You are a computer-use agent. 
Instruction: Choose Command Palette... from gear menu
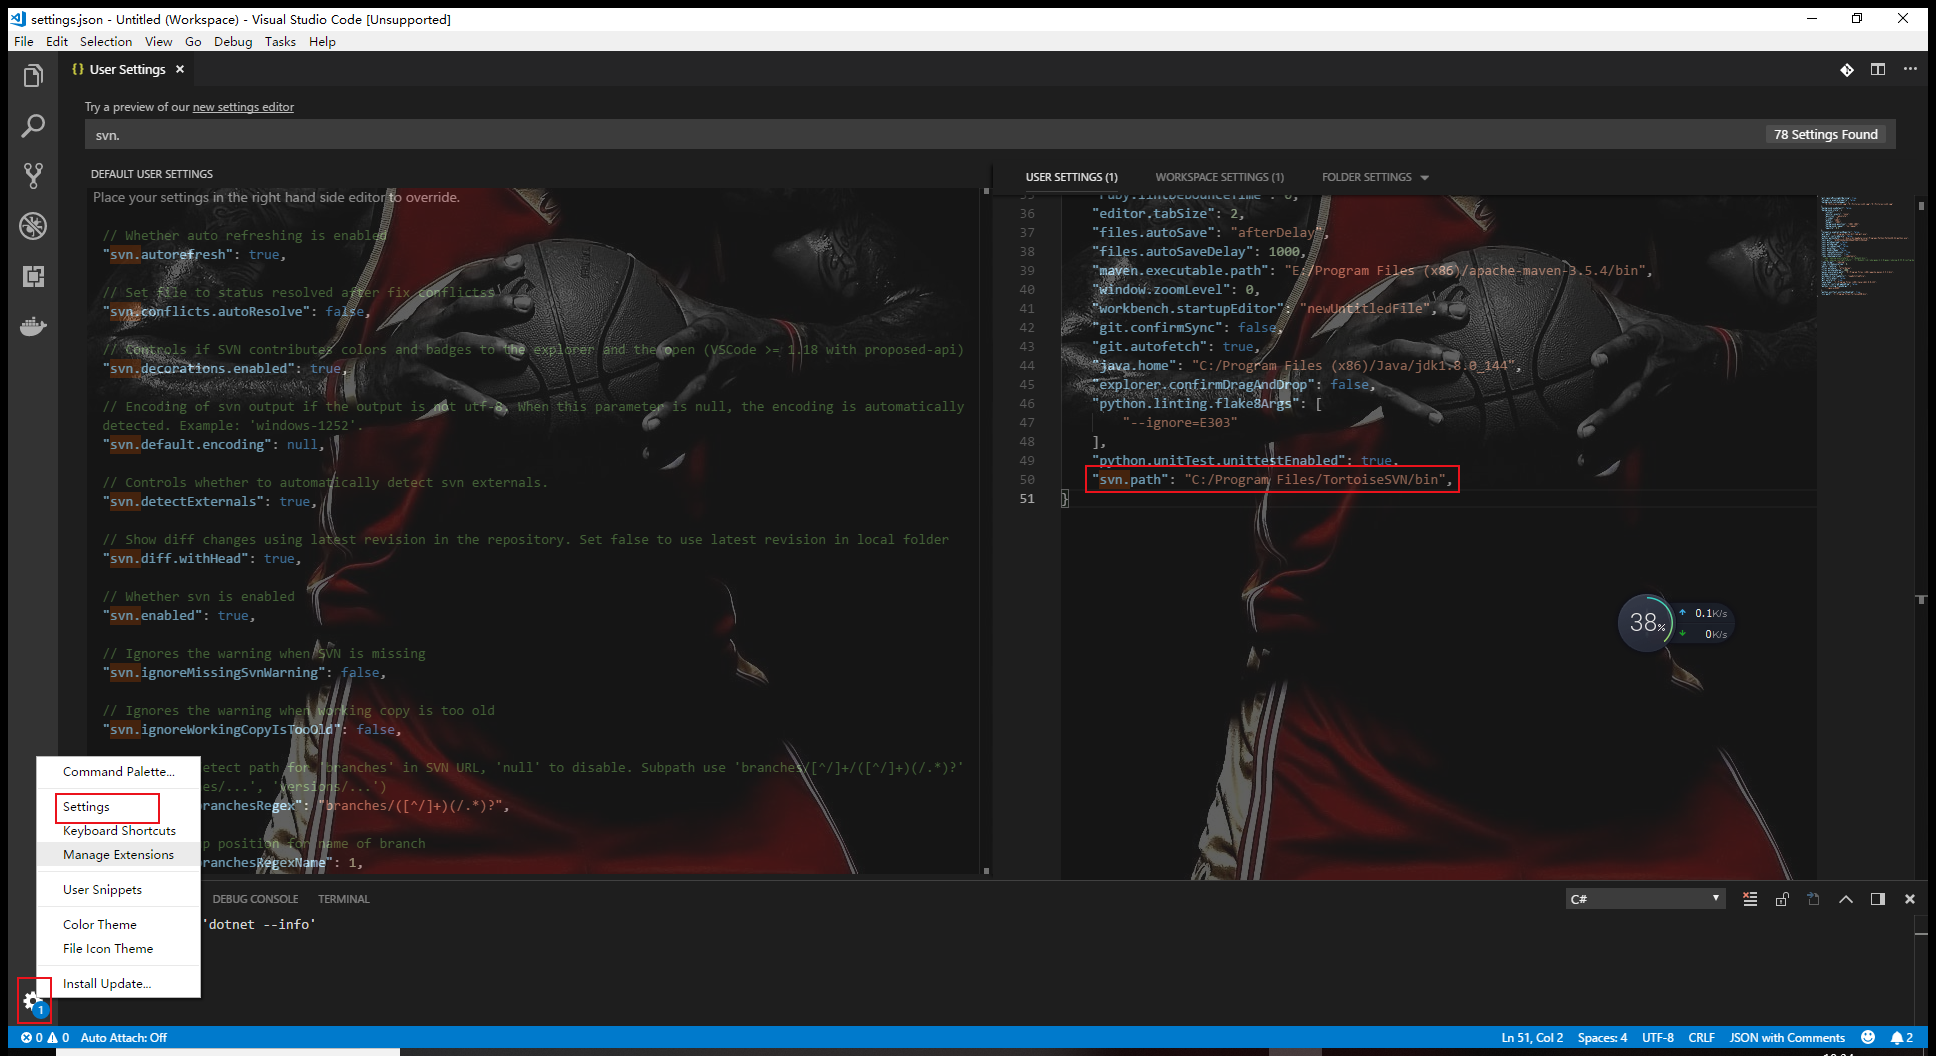coord(118,771)
